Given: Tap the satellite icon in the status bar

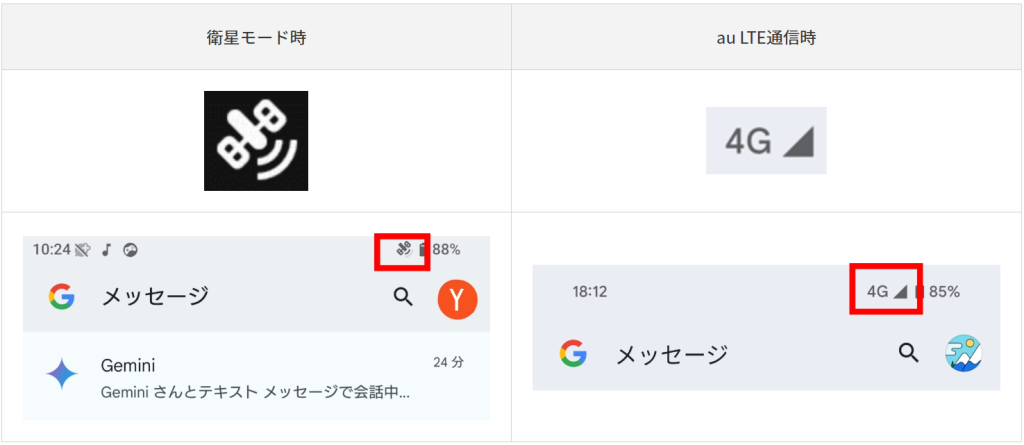Looking at the screenshot, I should point(404,250).
